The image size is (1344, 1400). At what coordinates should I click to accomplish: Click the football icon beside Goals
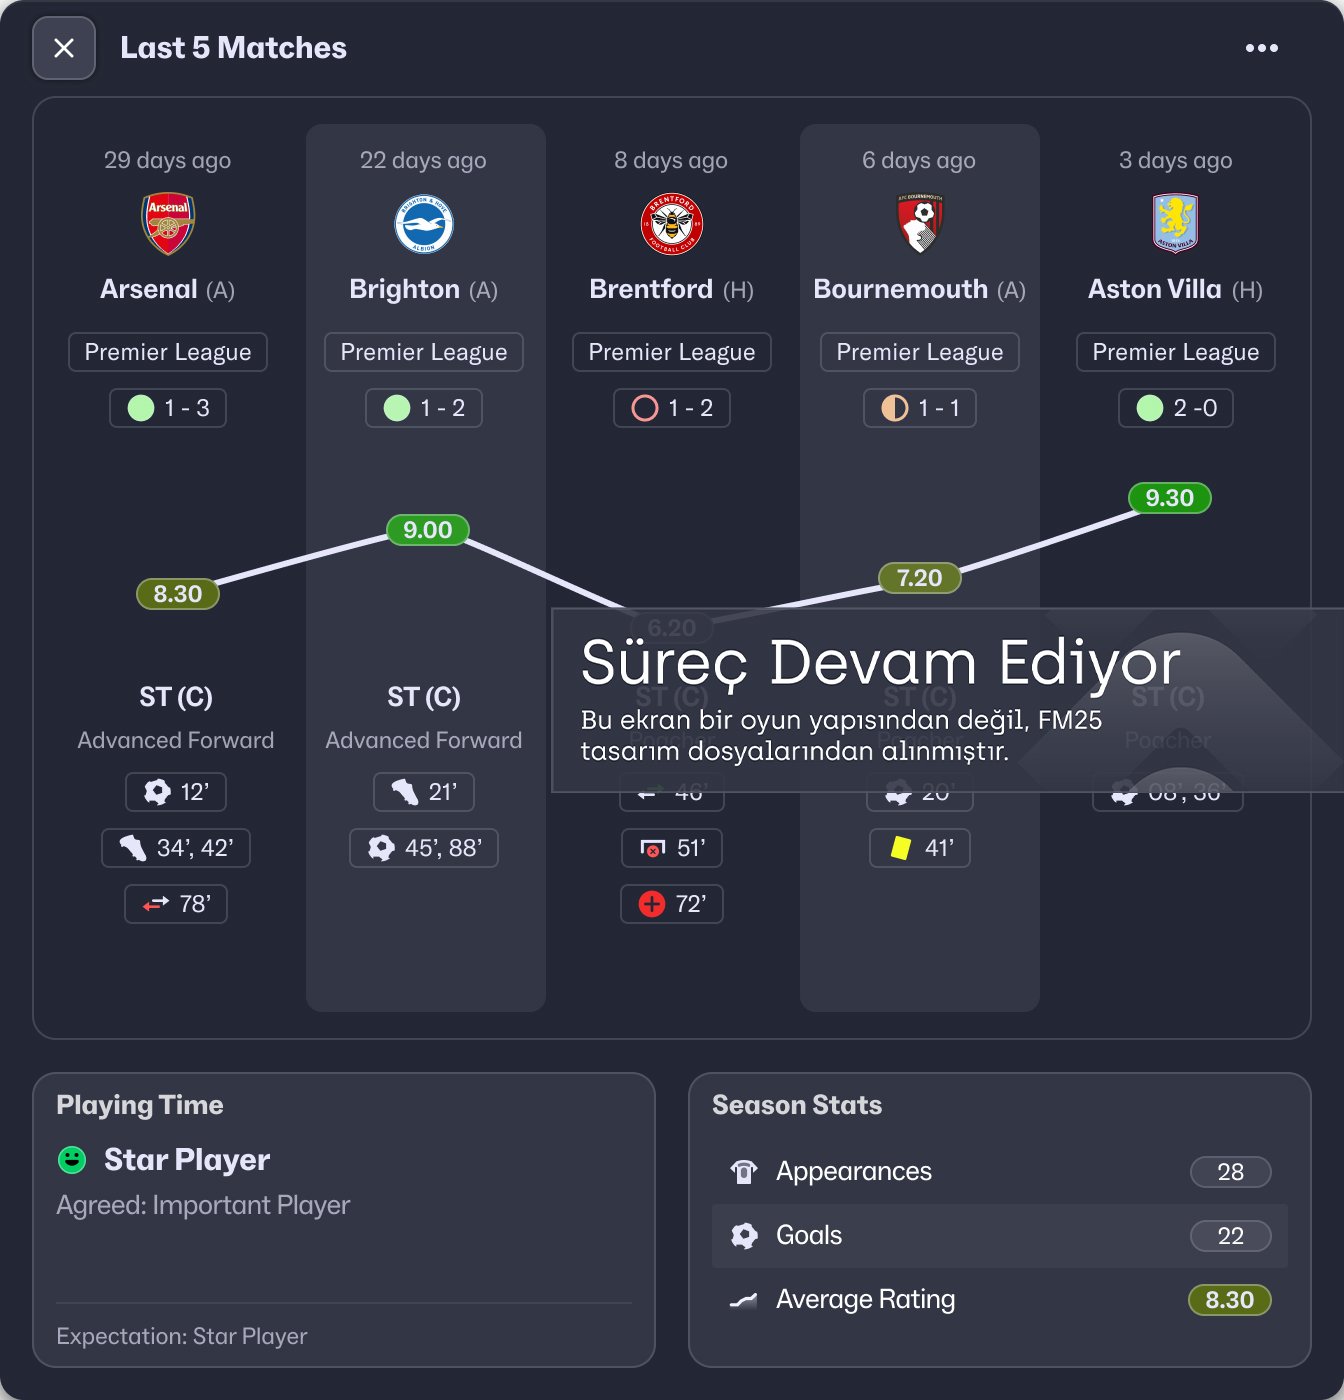click(744, 1236)
